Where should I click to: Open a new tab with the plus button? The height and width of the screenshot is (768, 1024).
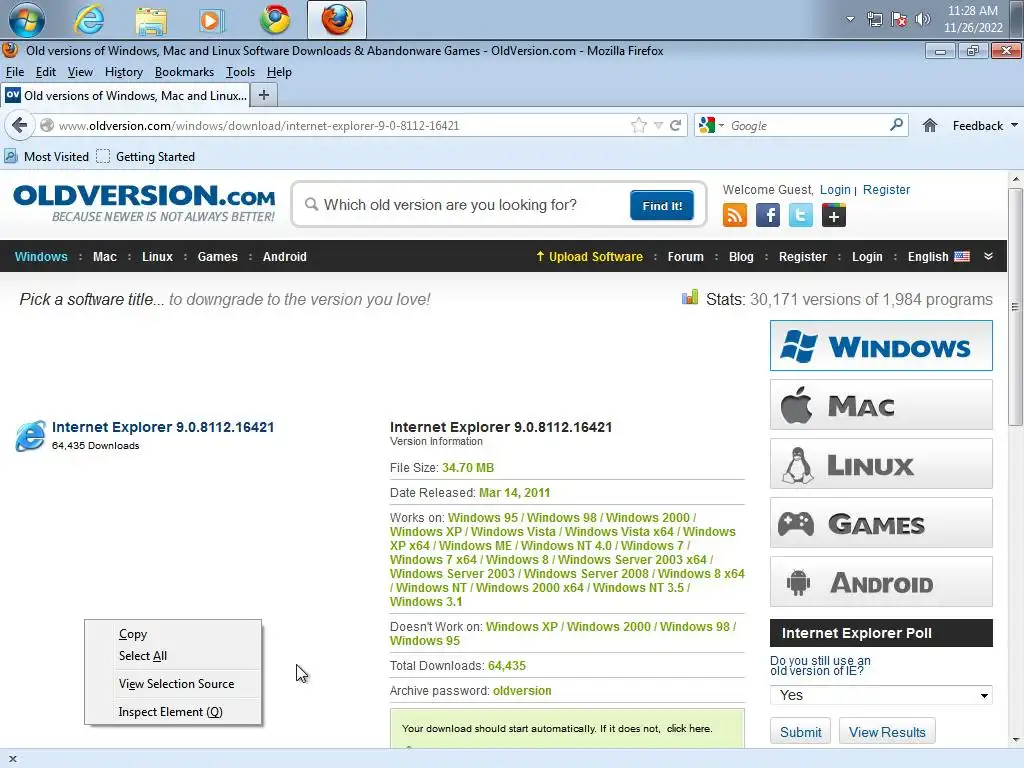[x=264, y=95]
